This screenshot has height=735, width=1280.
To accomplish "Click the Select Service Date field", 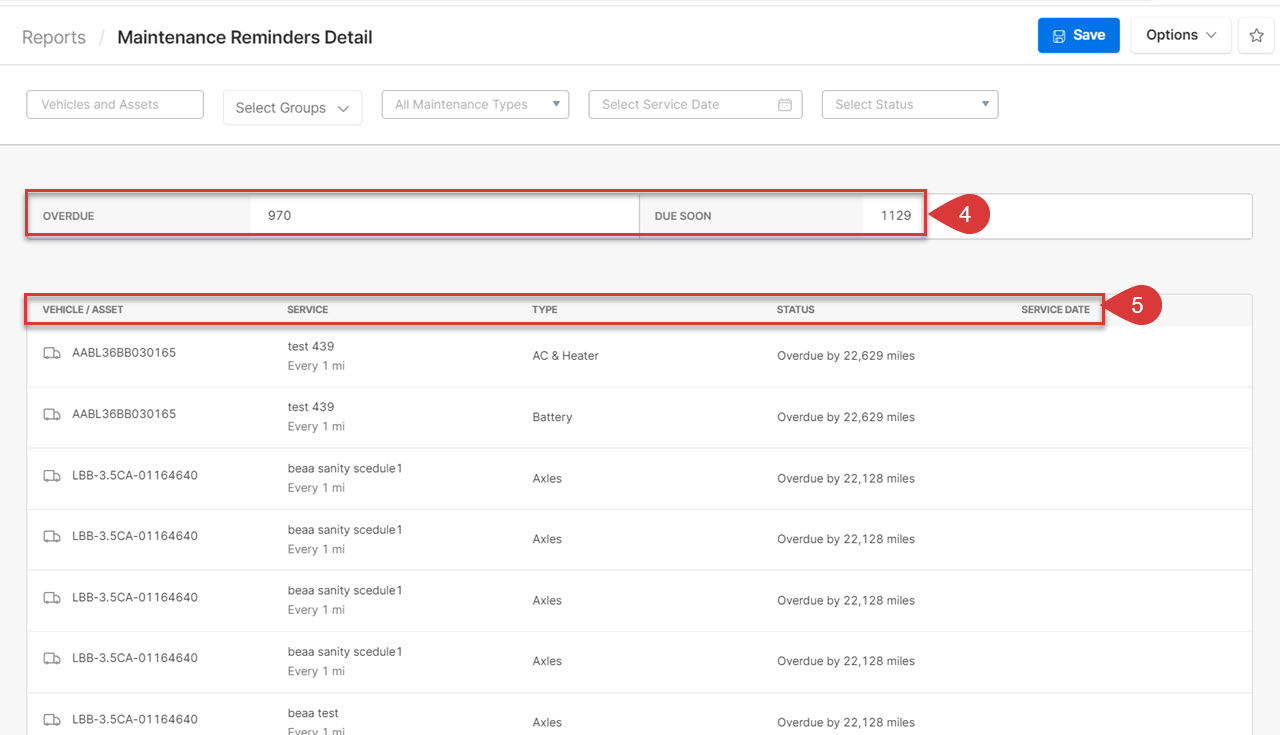I will pyautogui.click(x=695, y=104).
